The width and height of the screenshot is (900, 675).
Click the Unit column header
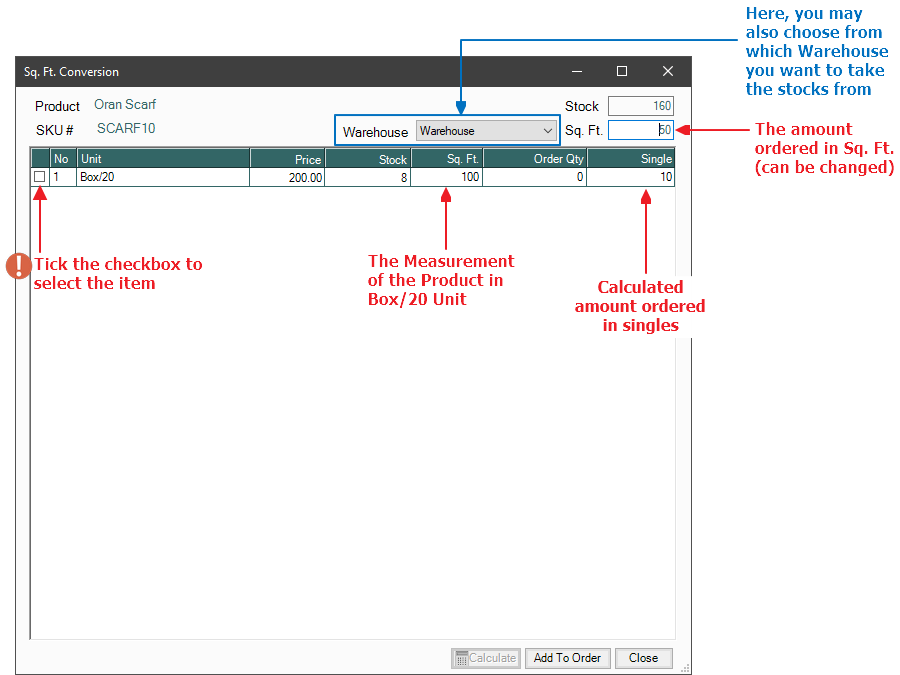point(164,159)
